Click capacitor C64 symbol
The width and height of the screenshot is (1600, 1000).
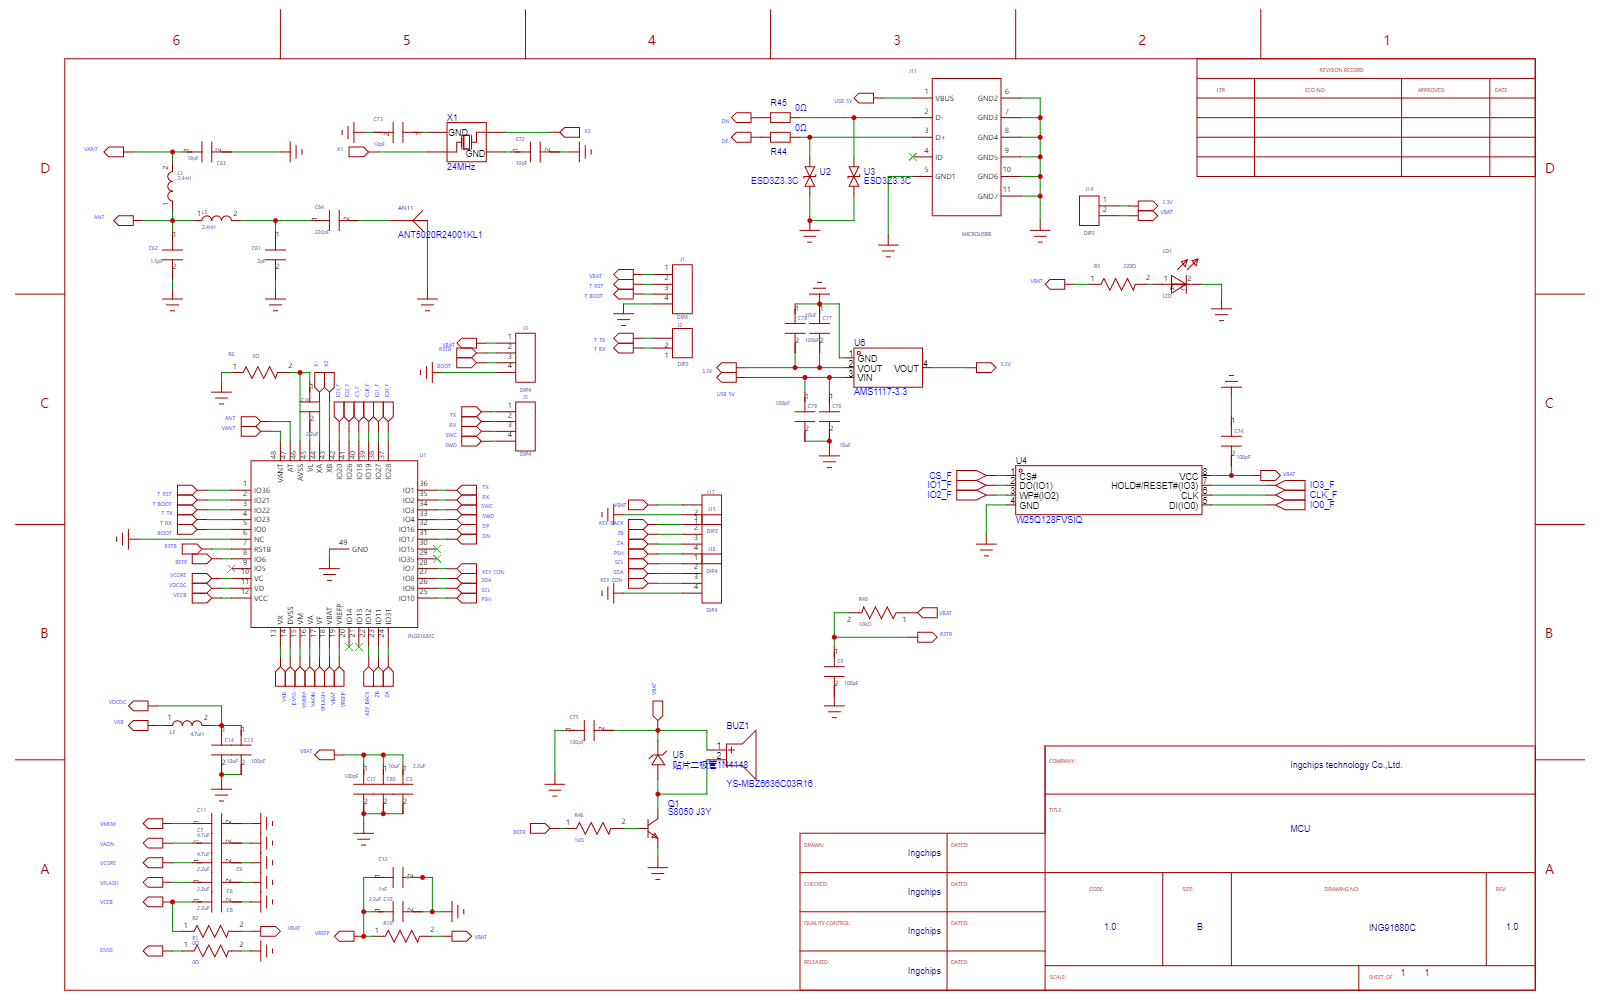tap(334, 219)
